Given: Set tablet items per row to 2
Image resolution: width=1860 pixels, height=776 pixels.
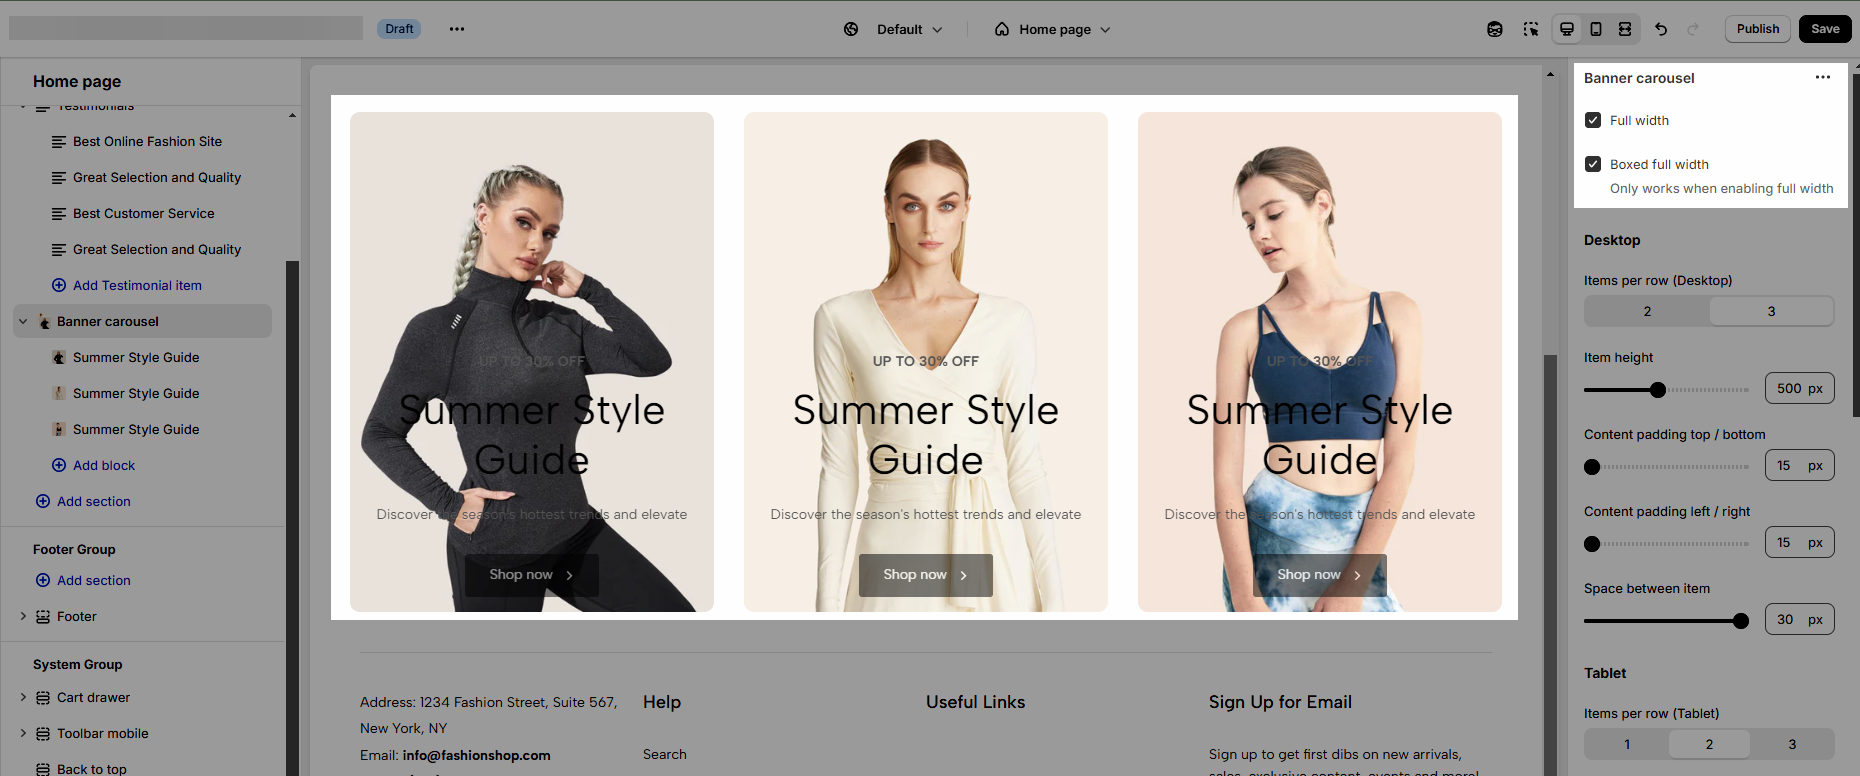Looking at the screenshot, I should [1709, 744].
